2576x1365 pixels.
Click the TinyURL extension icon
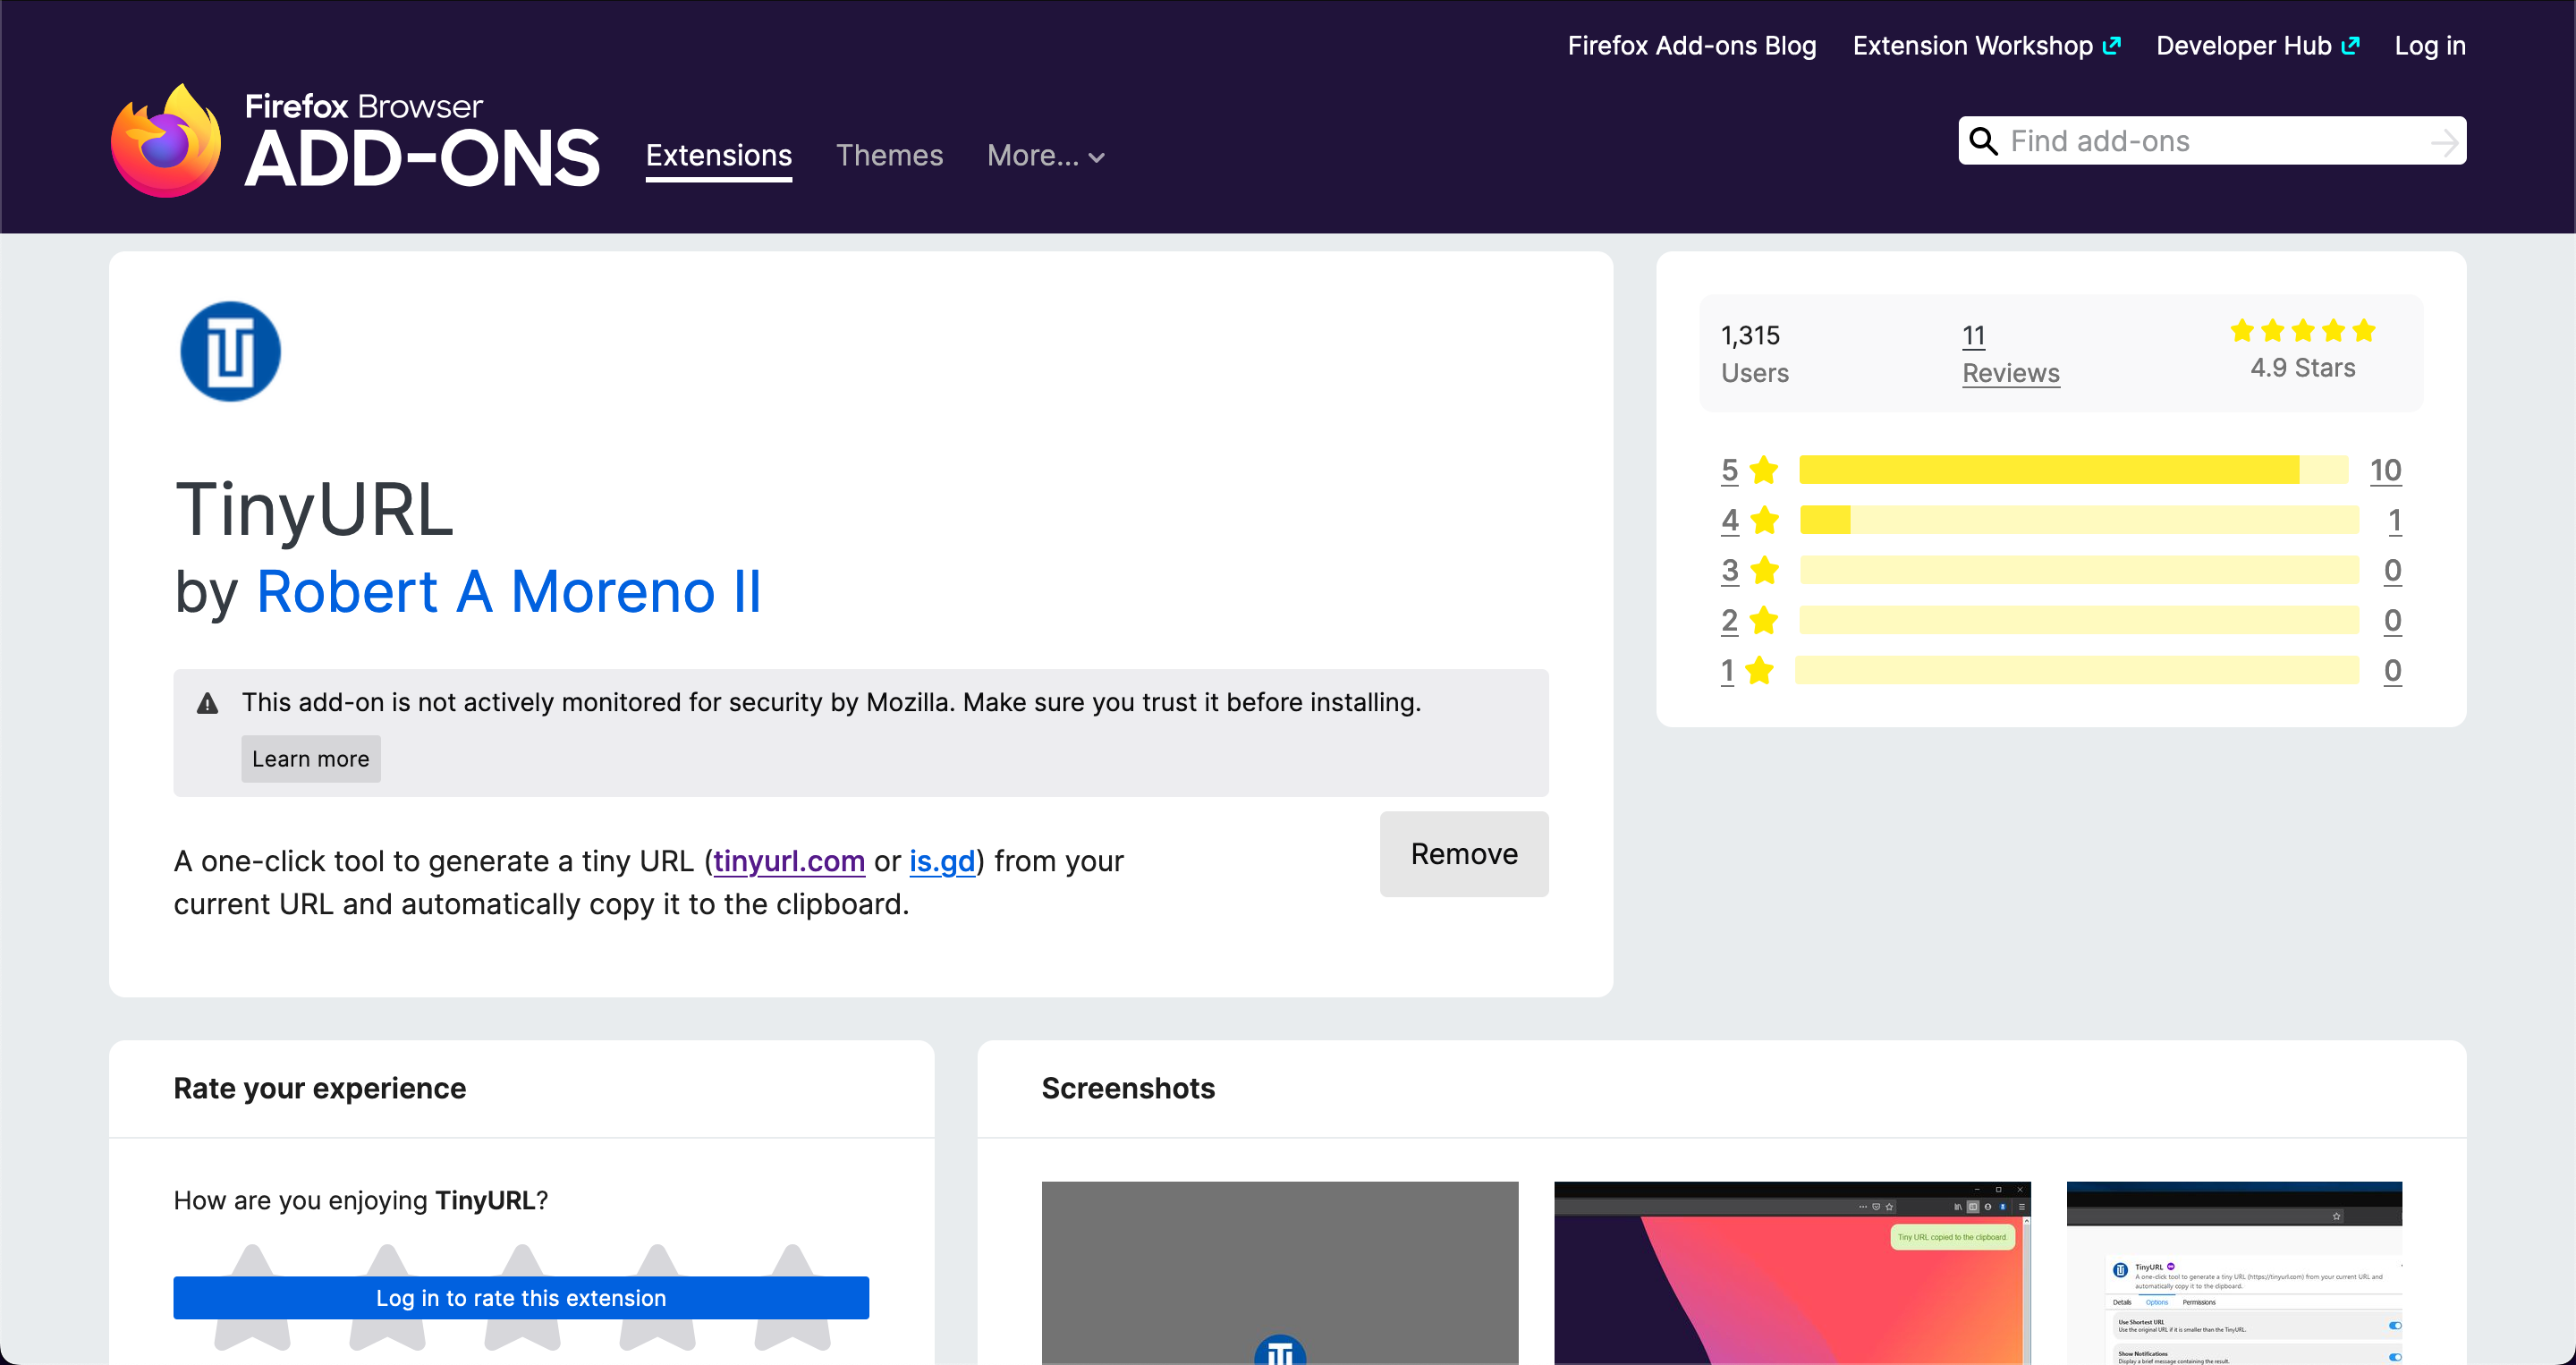pos(230,351)
